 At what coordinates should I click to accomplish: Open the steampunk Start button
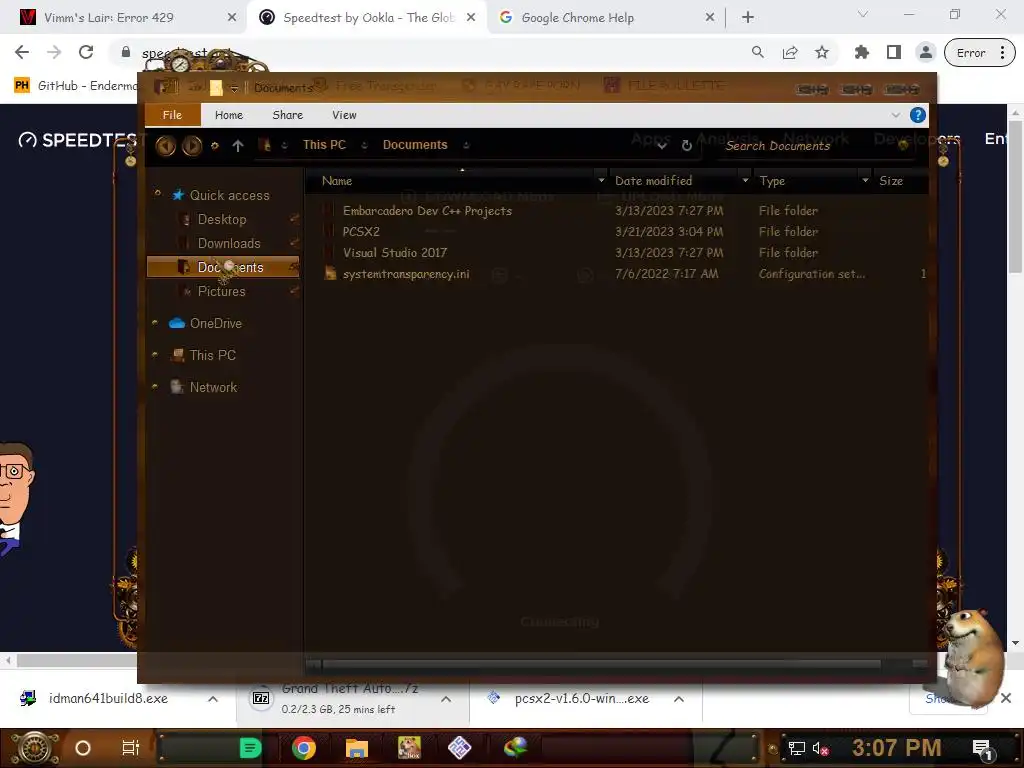[x=34, y=748]
